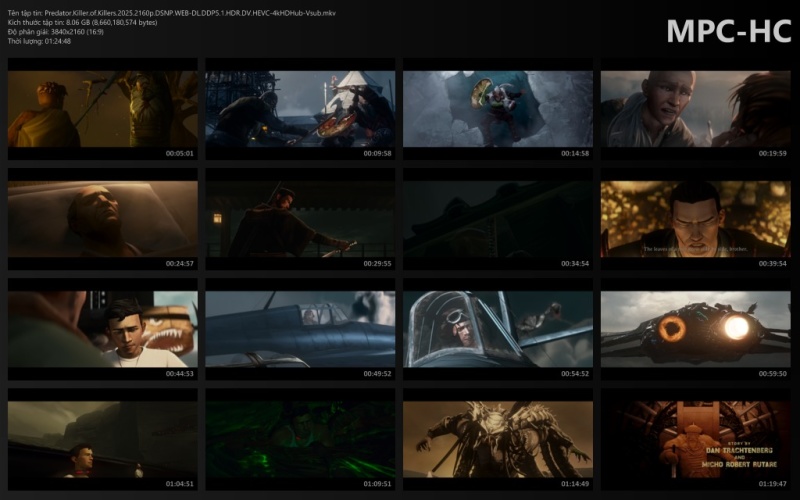The image size is (800, 500).
Task: Click the 'DAN TRACHTENBERG' credit text
Action: tap(739, 451)
